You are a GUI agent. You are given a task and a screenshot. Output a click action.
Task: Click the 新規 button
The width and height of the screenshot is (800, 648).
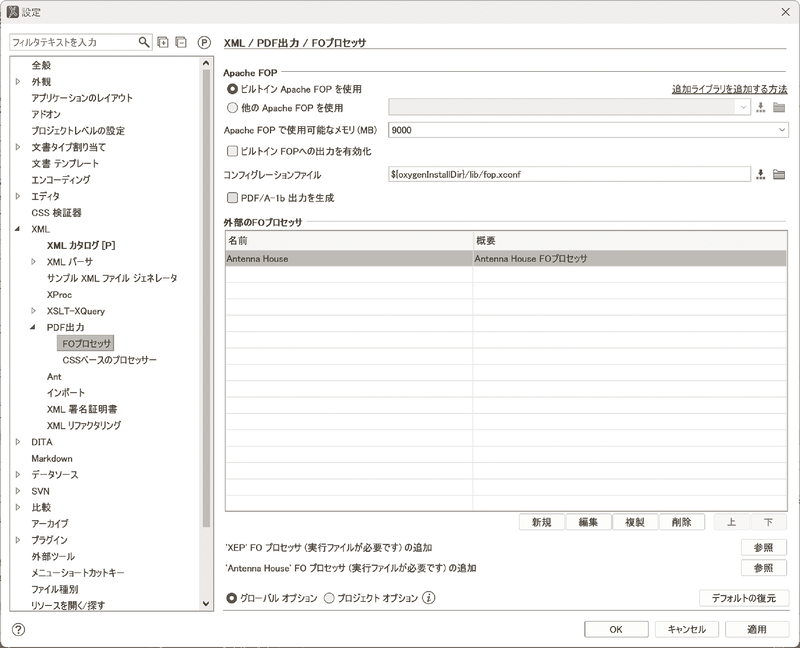click(542, 522)
